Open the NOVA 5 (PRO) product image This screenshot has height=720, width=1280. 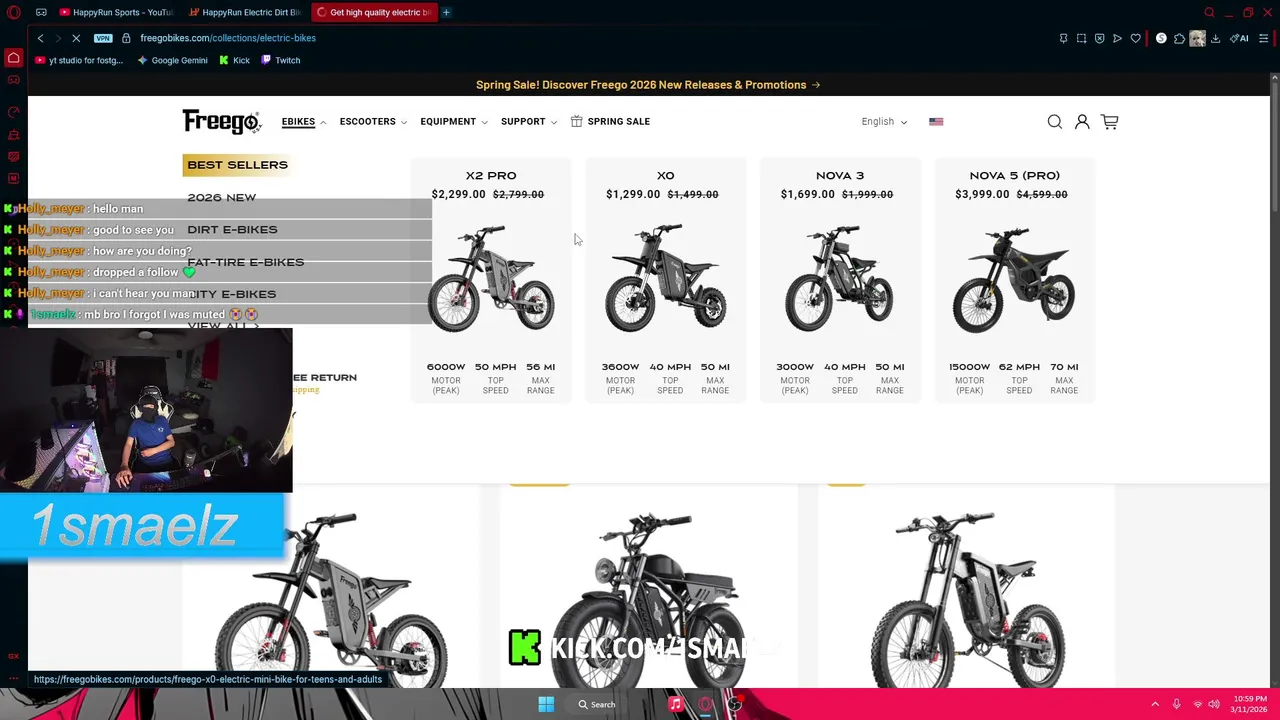(1014, 281)
